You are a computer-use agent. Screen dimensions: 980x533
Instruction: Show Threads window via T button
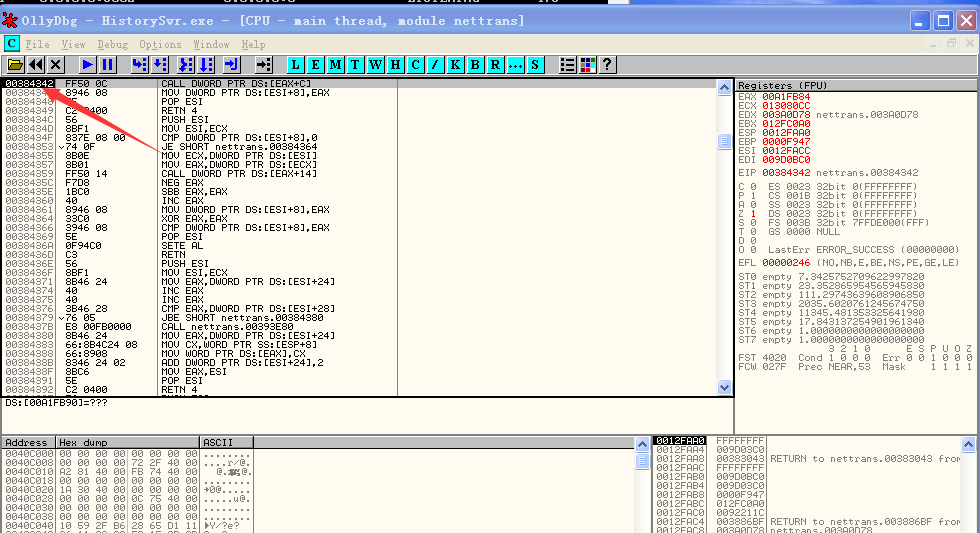pos(356,64)
